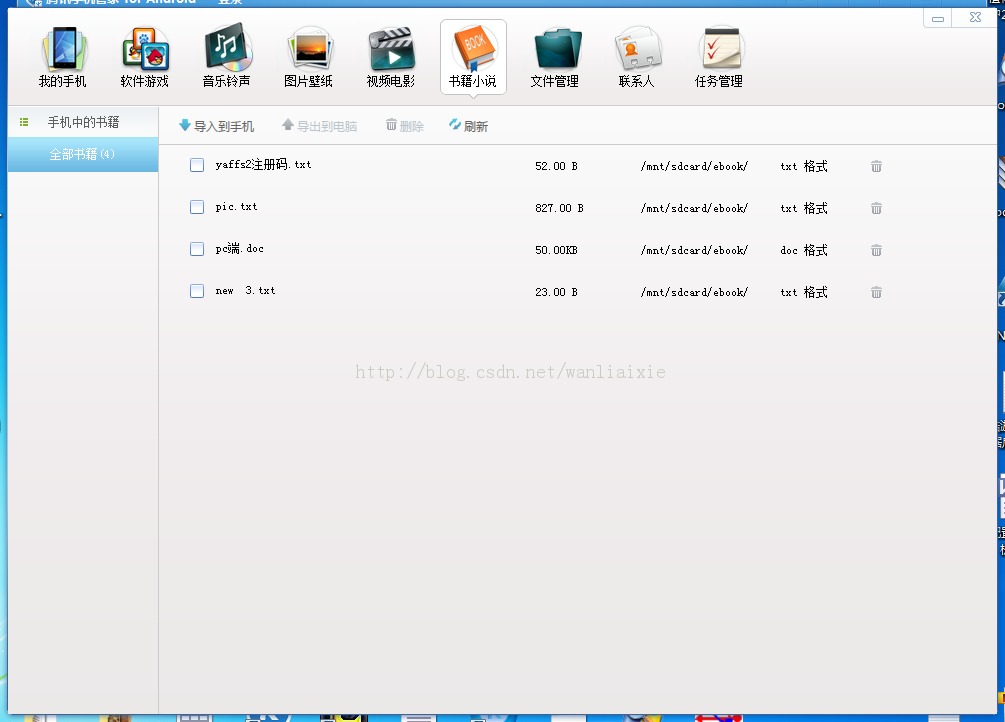1005x722 pixels.
Task: Delete pc端.doc using its trash icon
Action: pos(876,250)
